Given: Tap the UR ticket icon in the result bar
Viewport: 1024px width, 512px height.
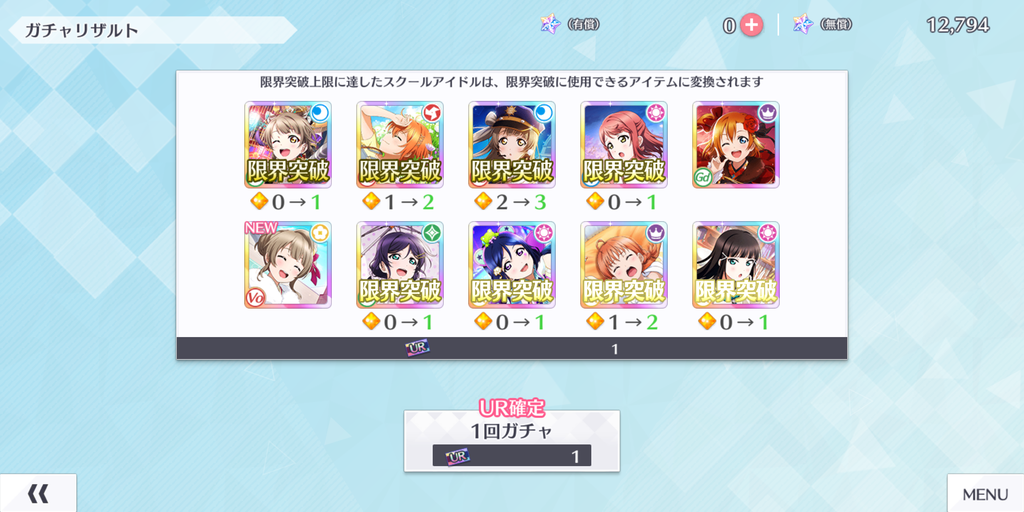Looking at the screenshot, I should (x=417, y=349).
